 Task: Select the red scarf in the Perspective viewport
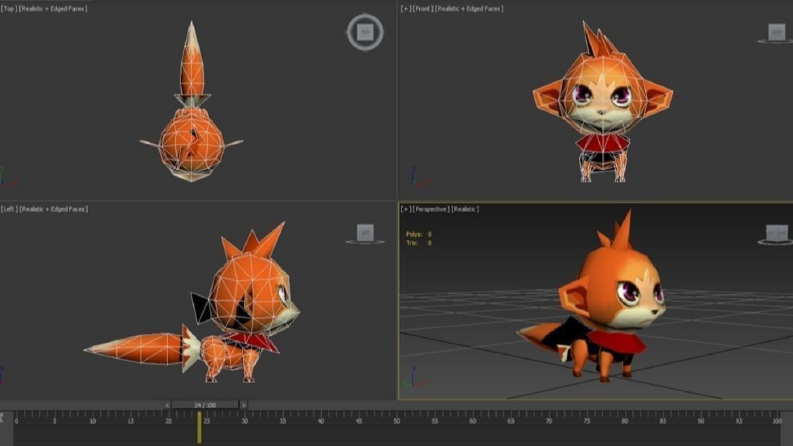(616, 342)
